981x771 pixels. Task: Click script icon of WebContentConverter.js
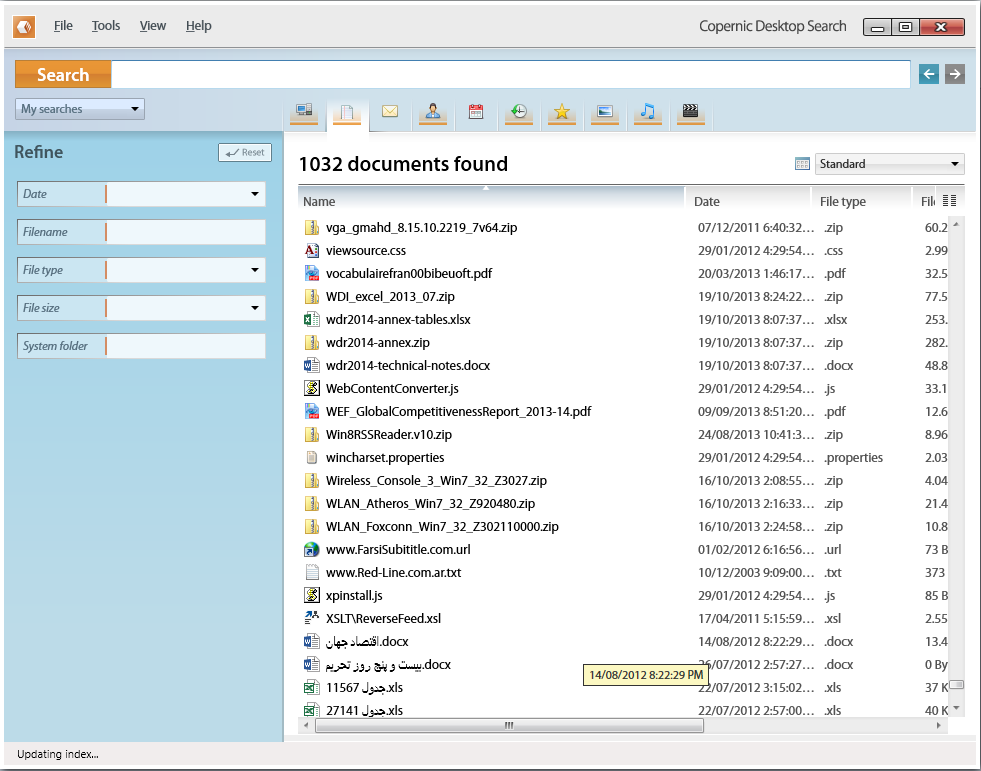pos(311,388)
